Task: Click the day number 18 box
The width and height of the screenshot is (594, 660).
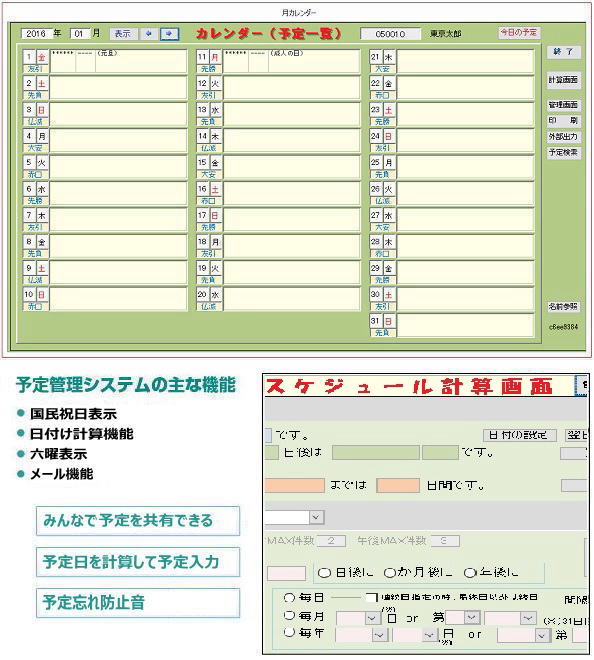Action: (202, 242)
